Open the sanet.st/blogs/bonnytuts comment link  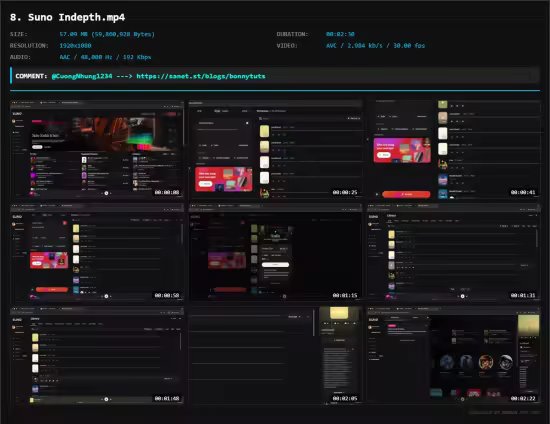coord(201,76)
